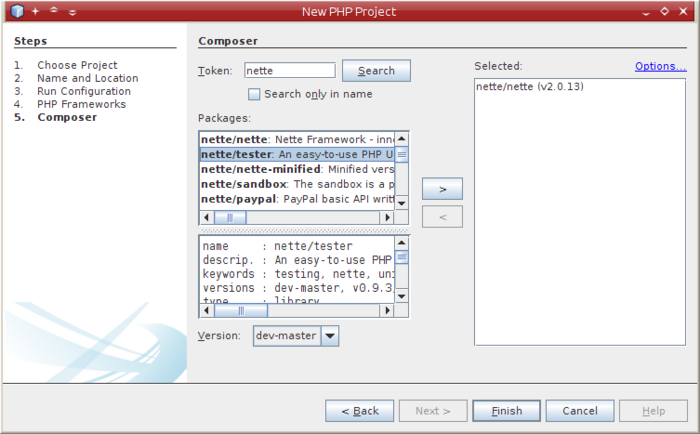Close the New PHP Project dialog

(683, 11)
